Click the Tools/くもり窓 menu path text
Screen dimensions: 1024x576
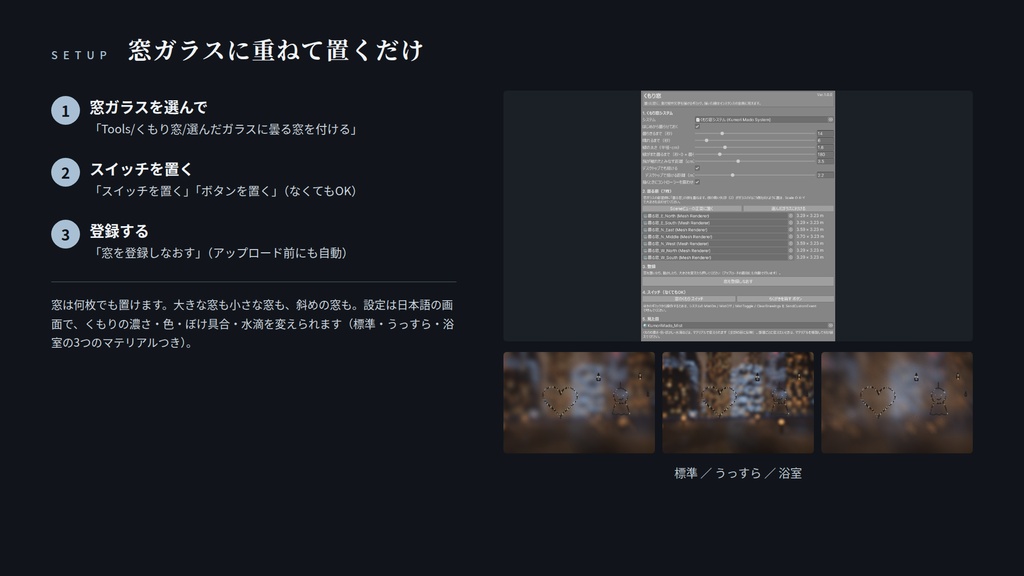coord(225,129)
